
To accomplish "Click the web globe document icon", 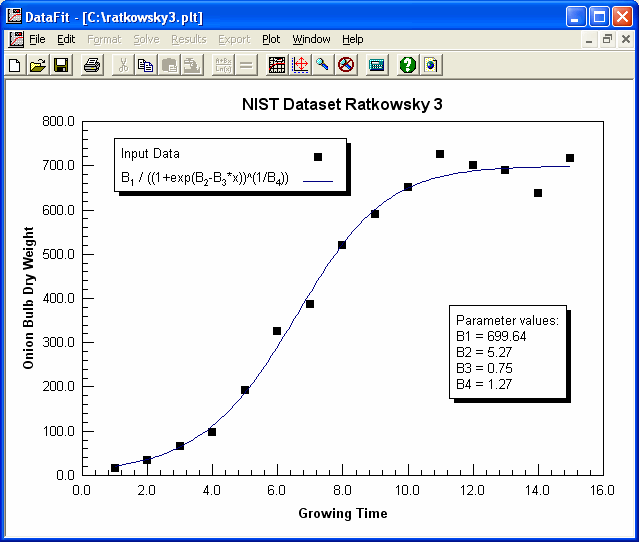I will tap(431, 65).
